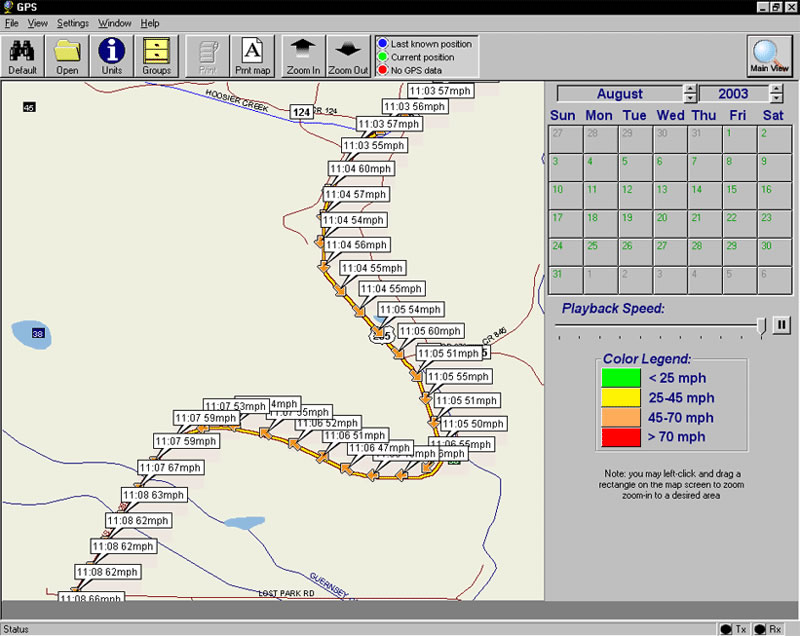Zoom in on the map
Viewport: 800px width, 636px height.
[303, 56]
